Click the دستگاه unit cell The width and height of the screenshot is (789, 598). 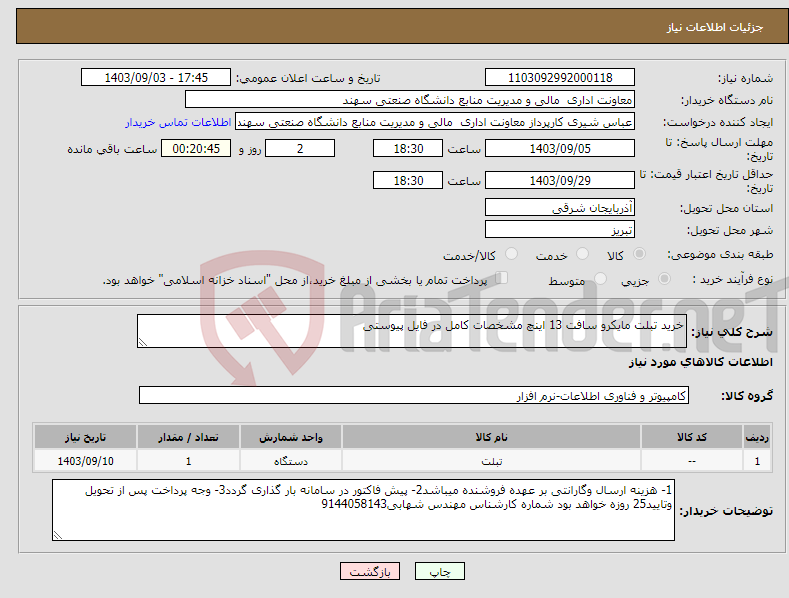(291, 461)
